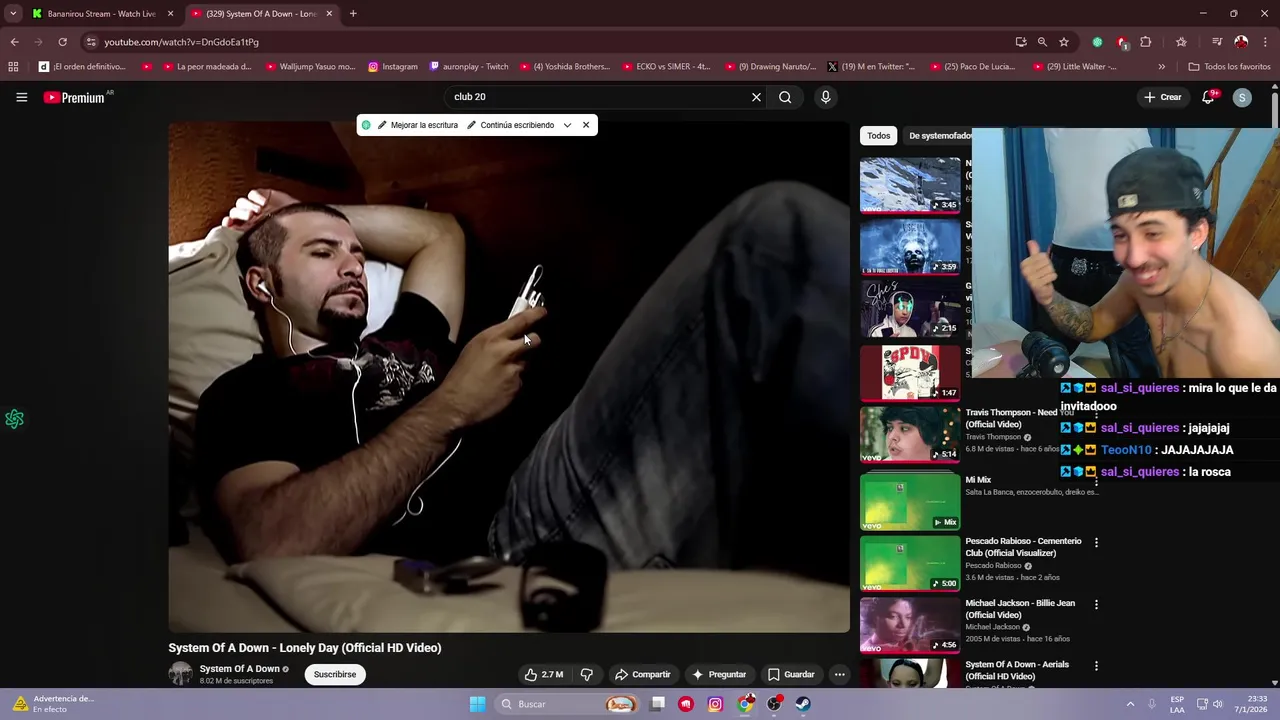Open the Chrome profile avatar

[x=1241, y=42]
